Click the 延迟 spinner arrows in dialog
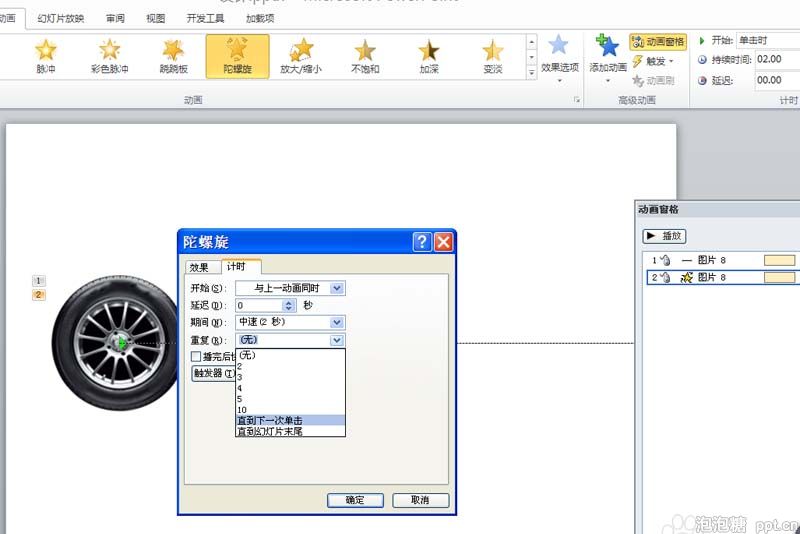 pyautogui.click(x=290, y=305)
